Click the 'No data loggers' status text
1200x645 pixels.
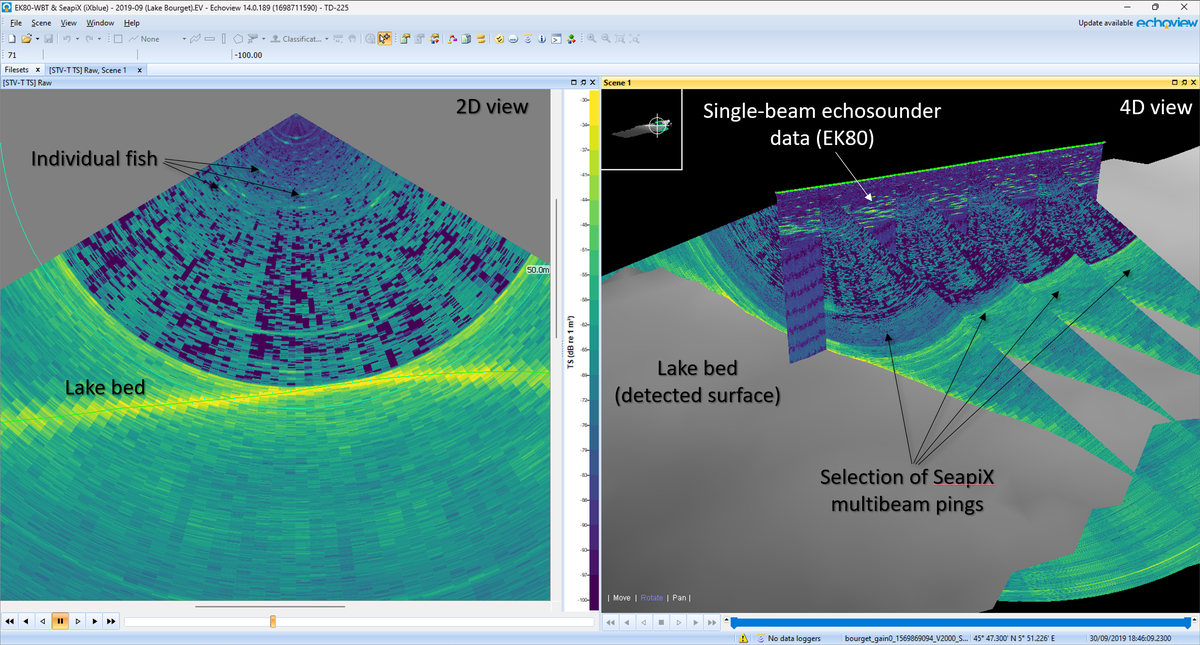click(794, 637)
